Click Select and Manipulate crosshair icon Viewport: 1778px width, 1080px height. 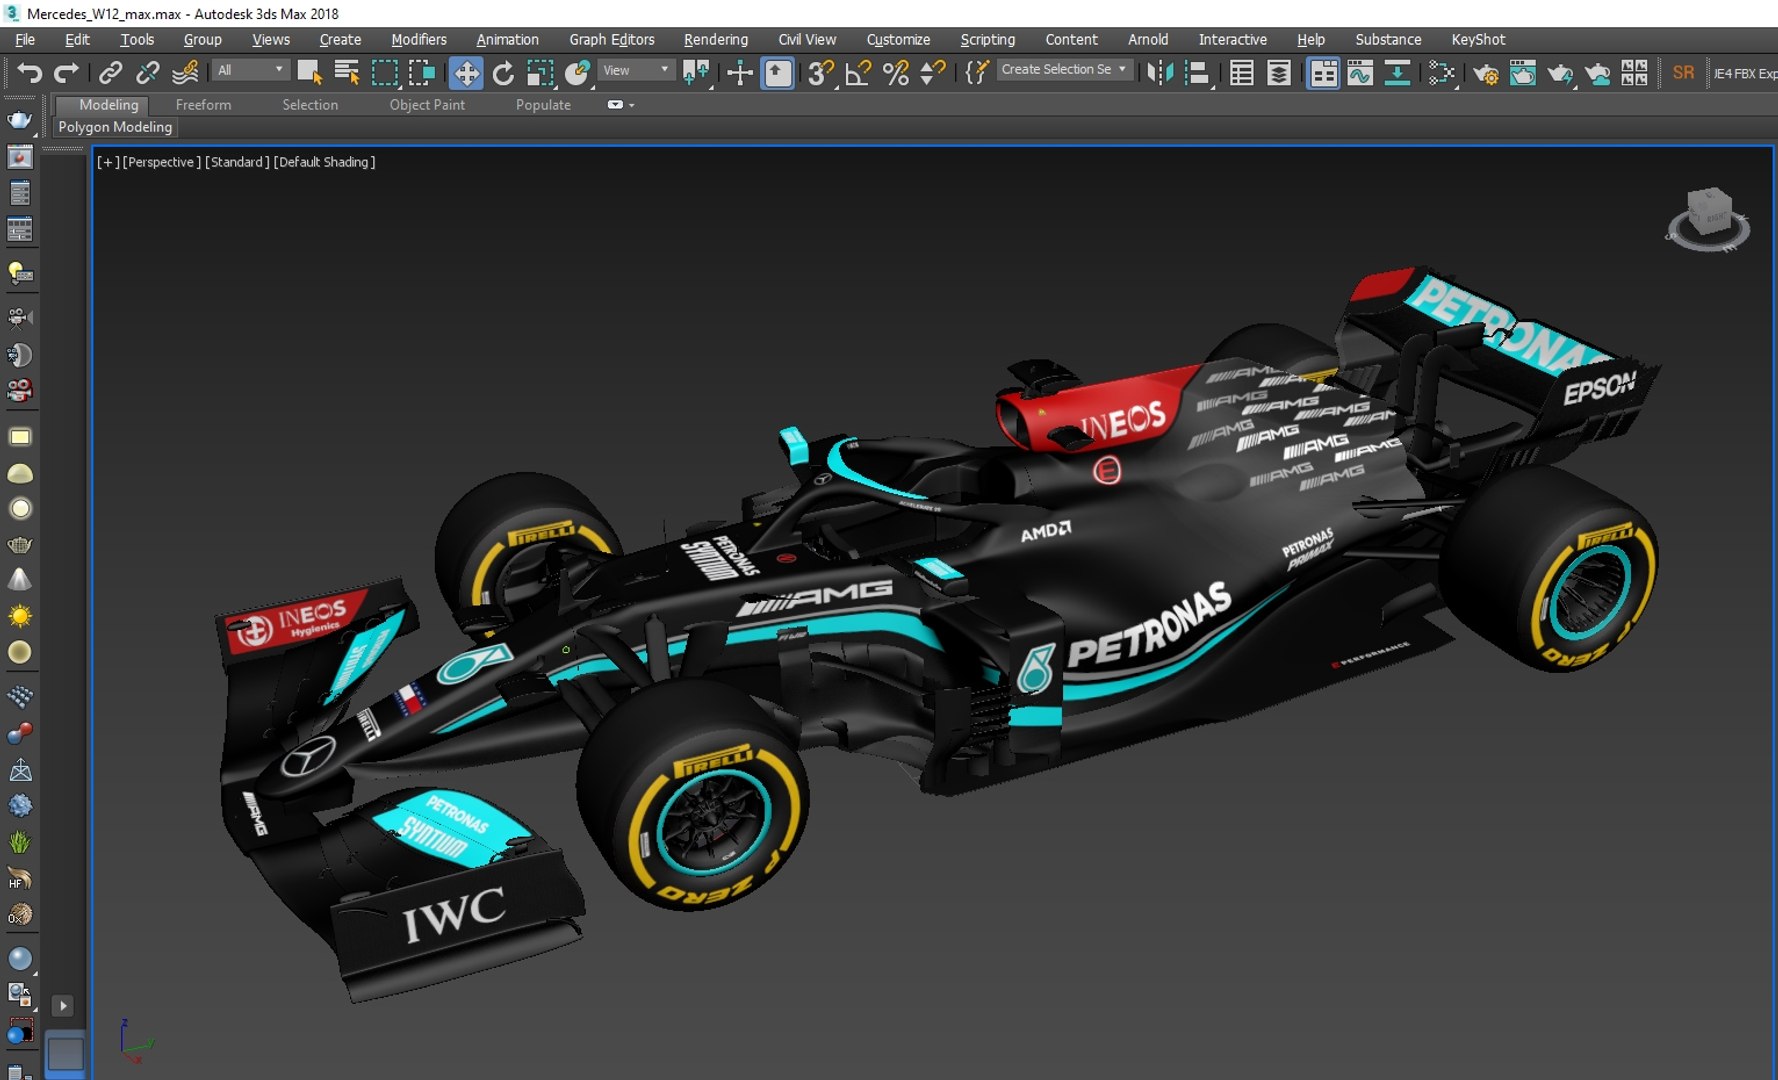click(739, 72)
